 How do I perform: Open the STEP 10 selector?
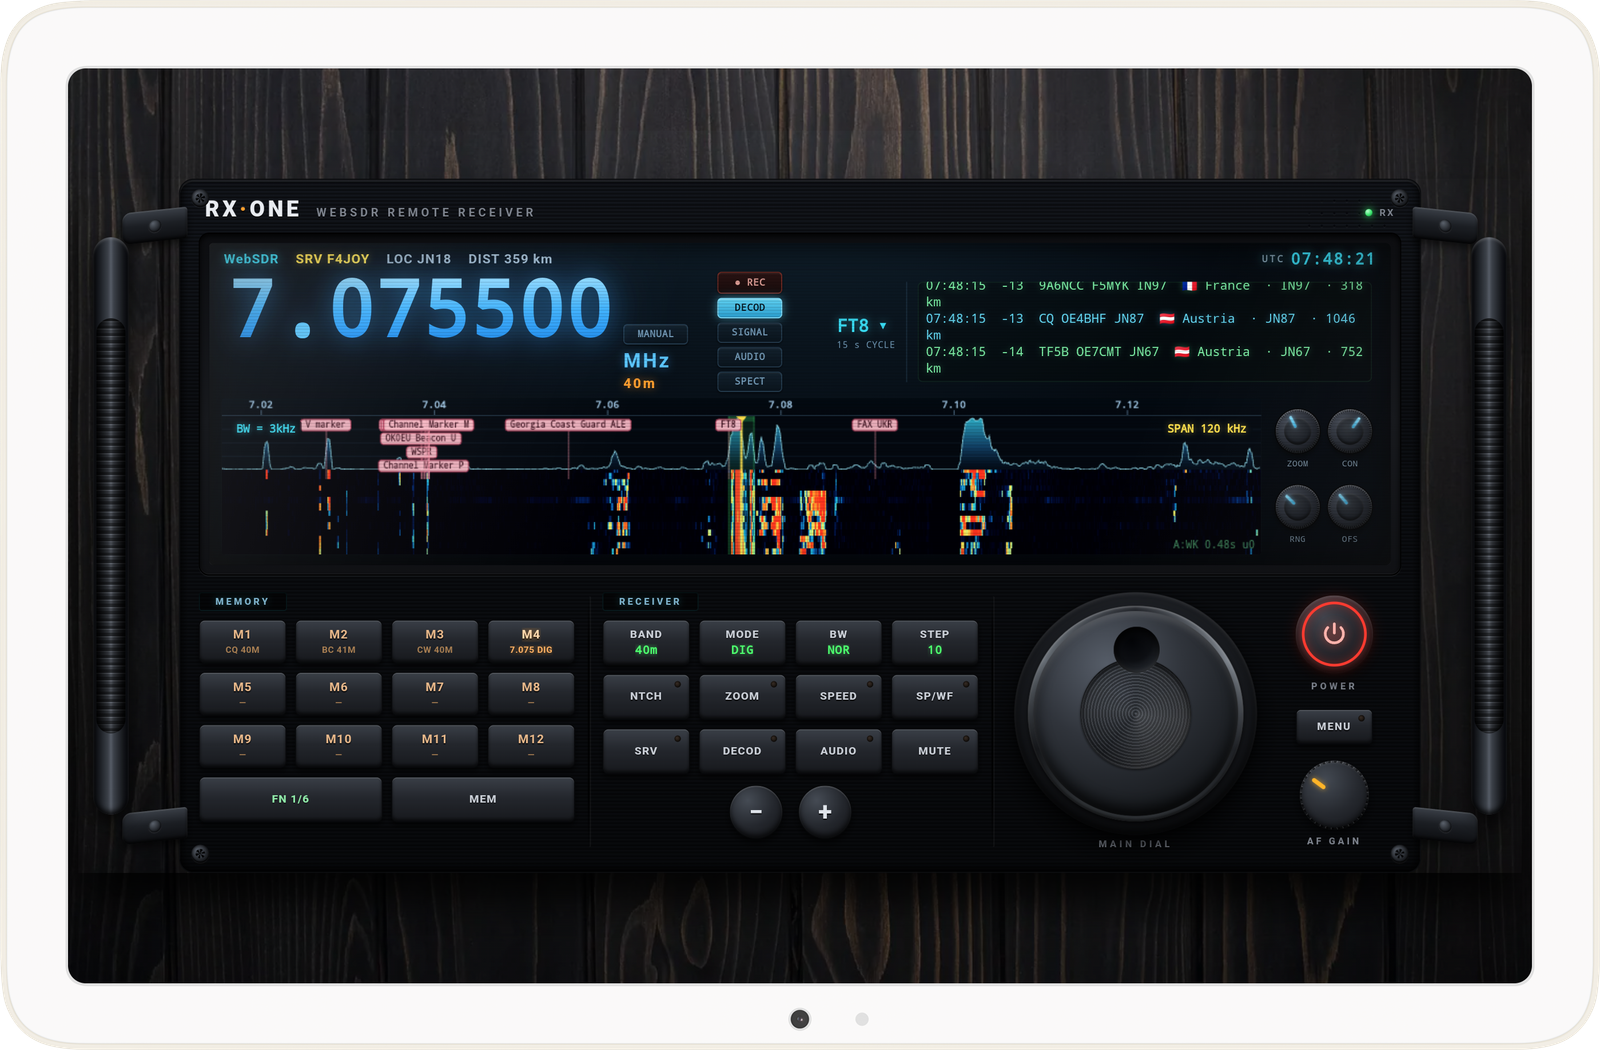click(934, 642)
